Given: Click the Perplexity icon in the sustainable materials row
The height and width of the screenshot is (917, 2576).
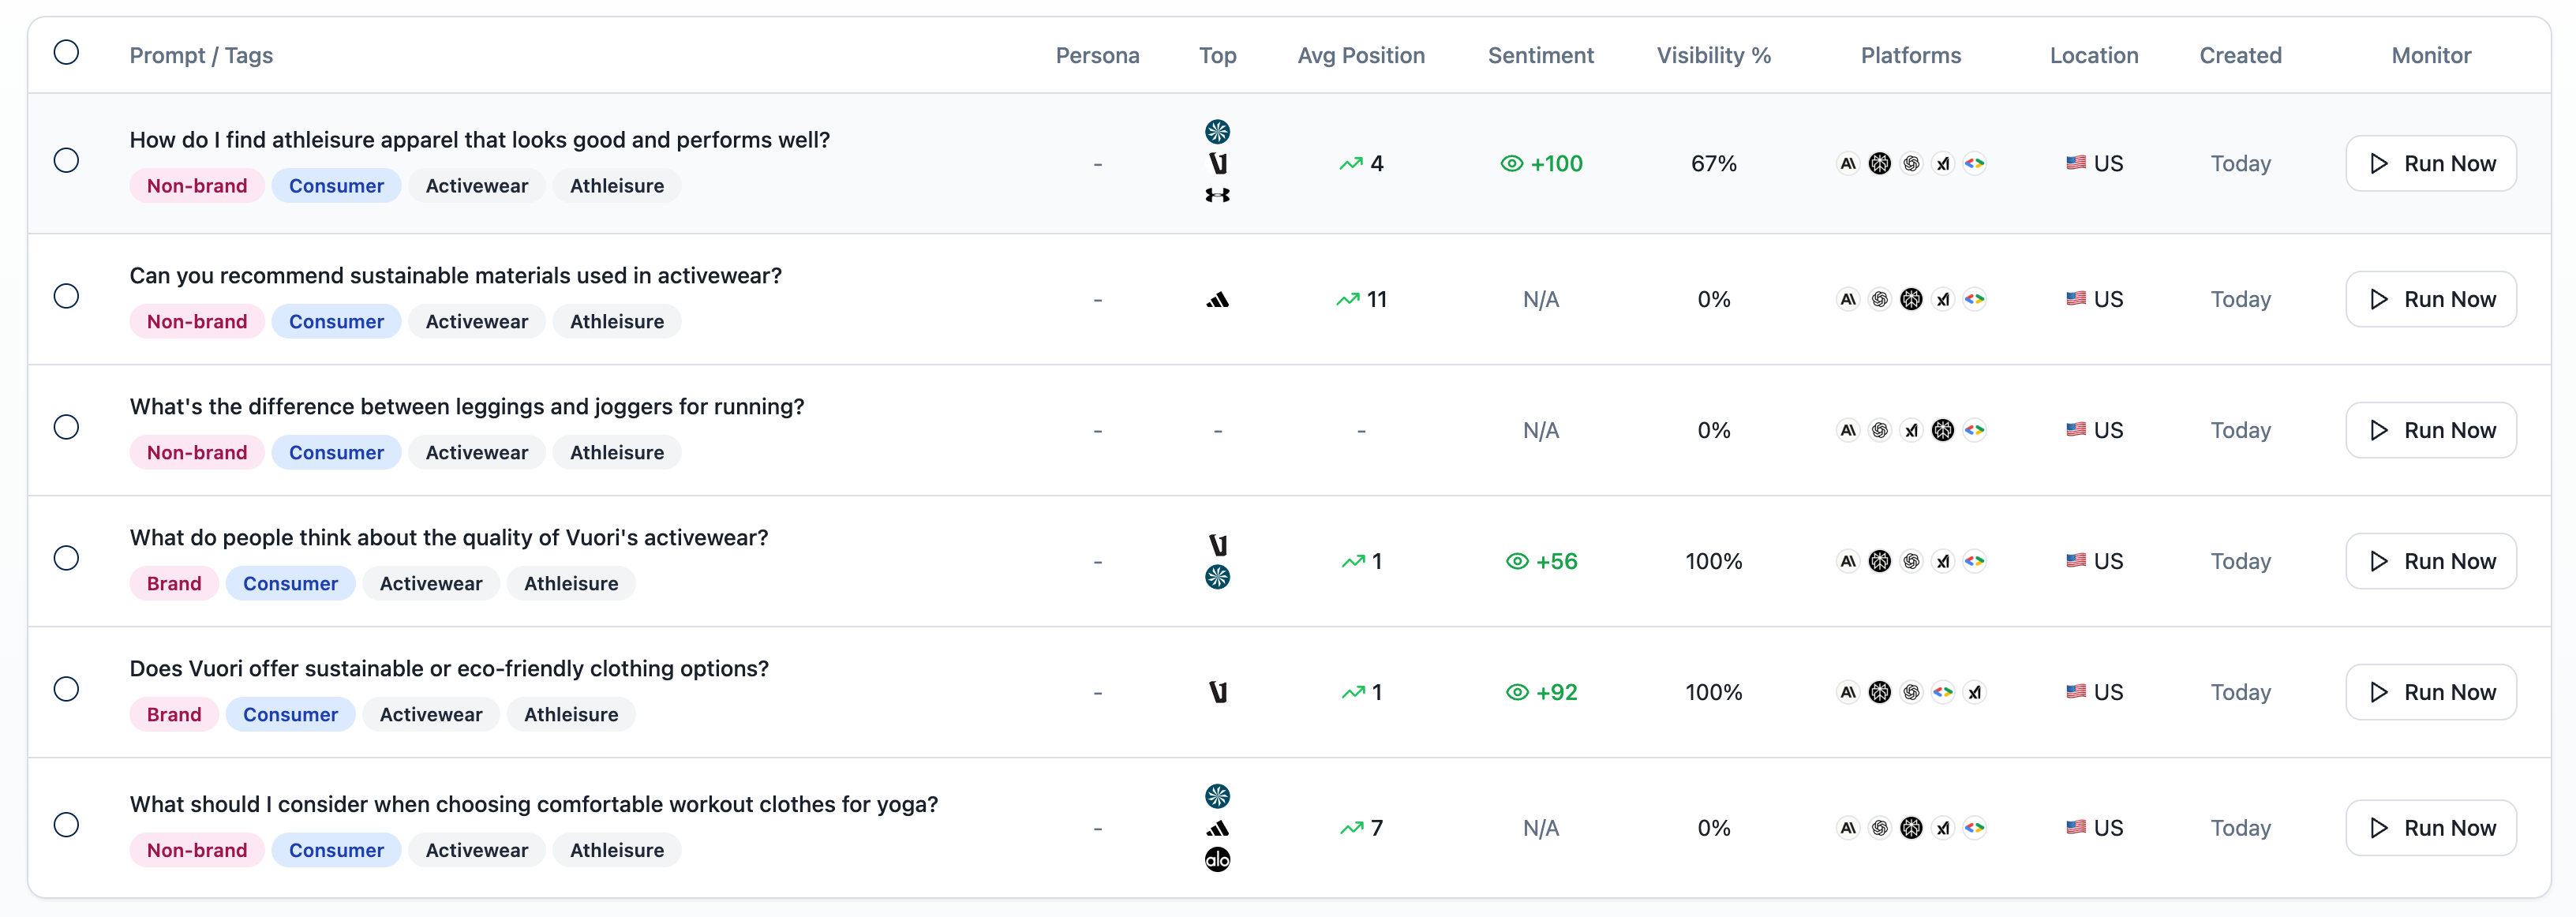Looking at the screenshot, I should [1911, 299].
